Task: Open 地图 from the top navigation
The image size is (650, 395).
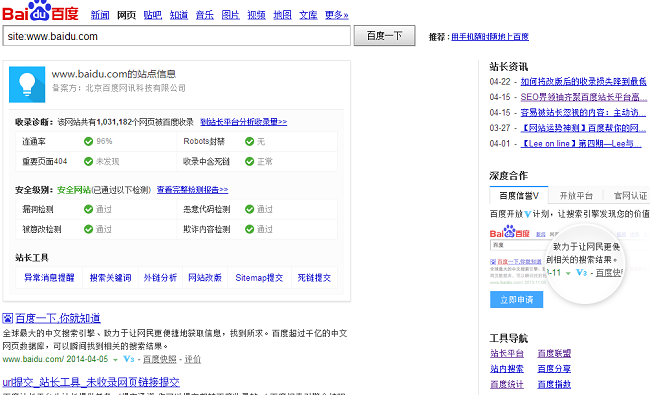Action: 282,15
